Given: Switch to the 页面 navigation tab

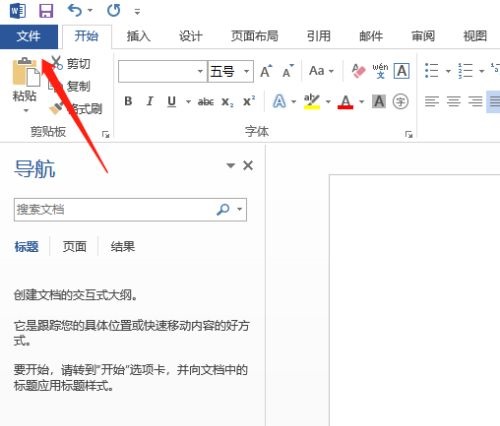Looking at the screenshot, I should coord(75,247).
